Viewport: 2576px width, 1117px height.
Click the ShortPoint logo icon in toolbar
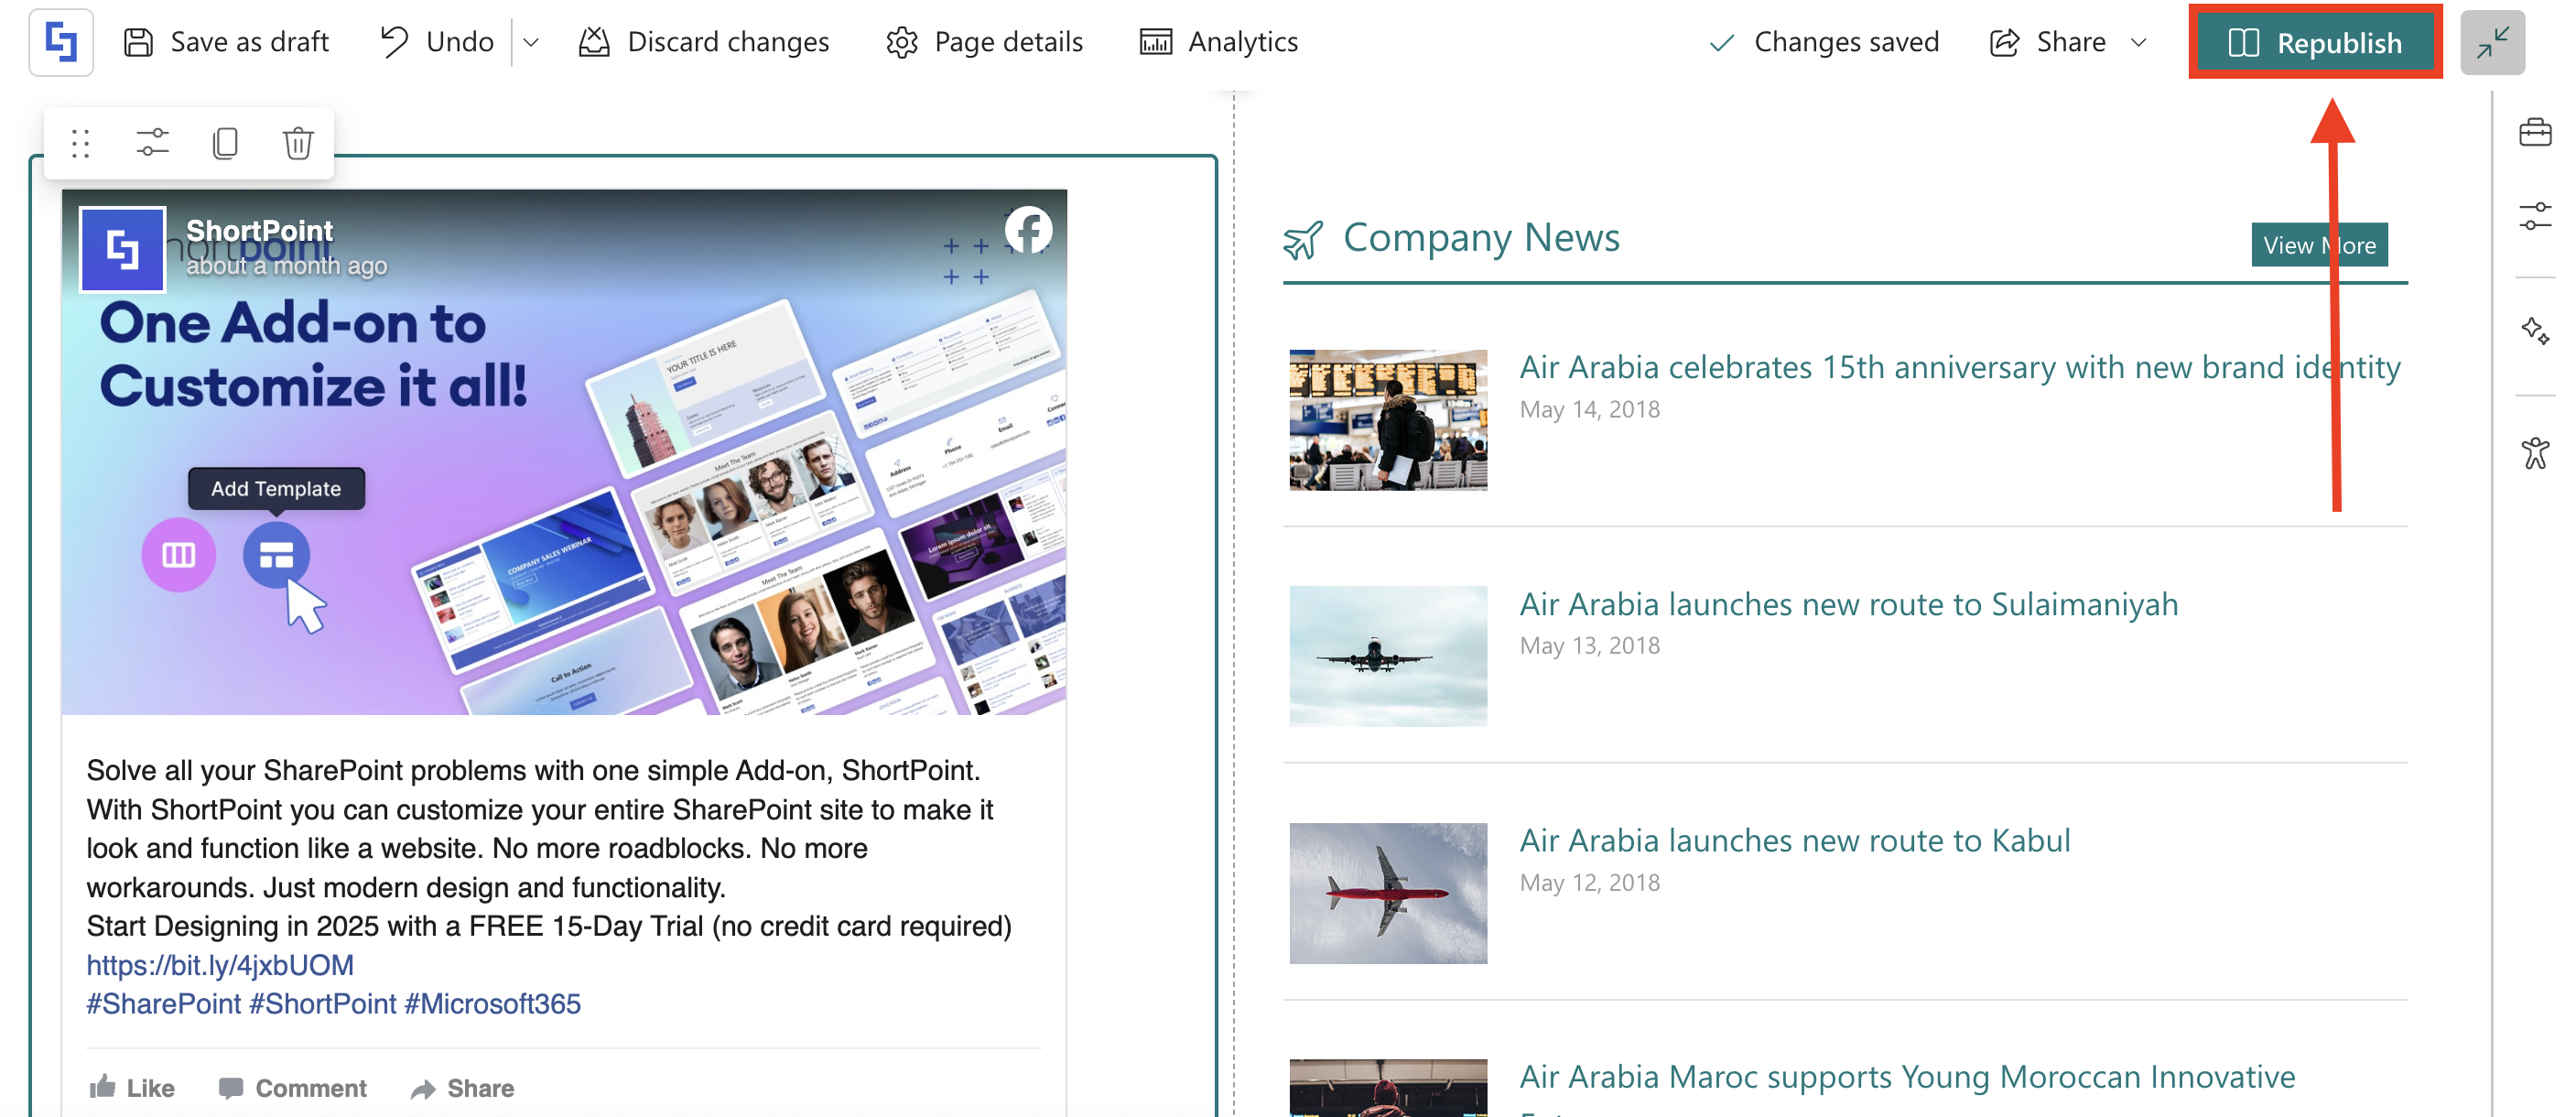(61, 42)
